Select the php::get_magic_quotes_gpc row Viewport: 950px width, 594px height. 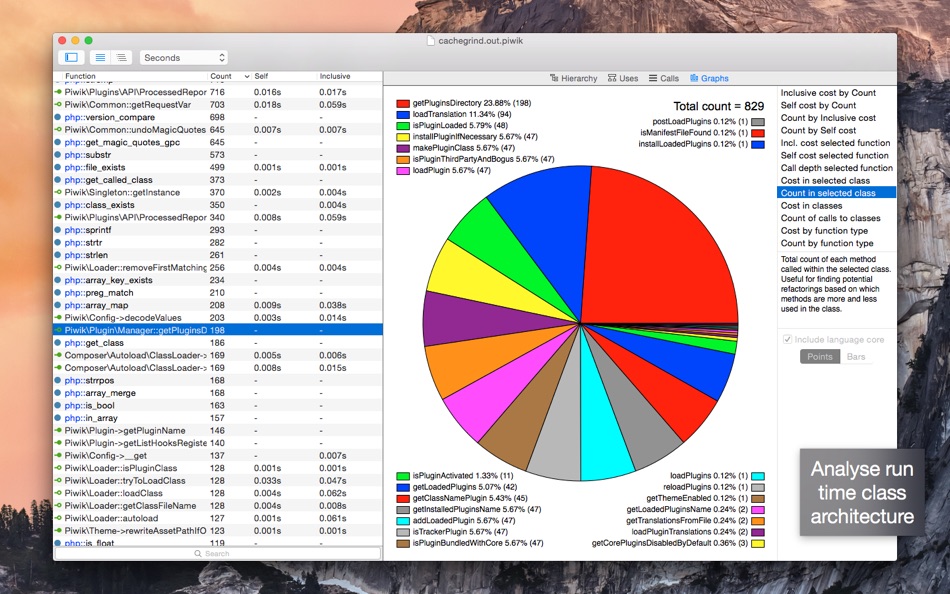coord(218,142)
